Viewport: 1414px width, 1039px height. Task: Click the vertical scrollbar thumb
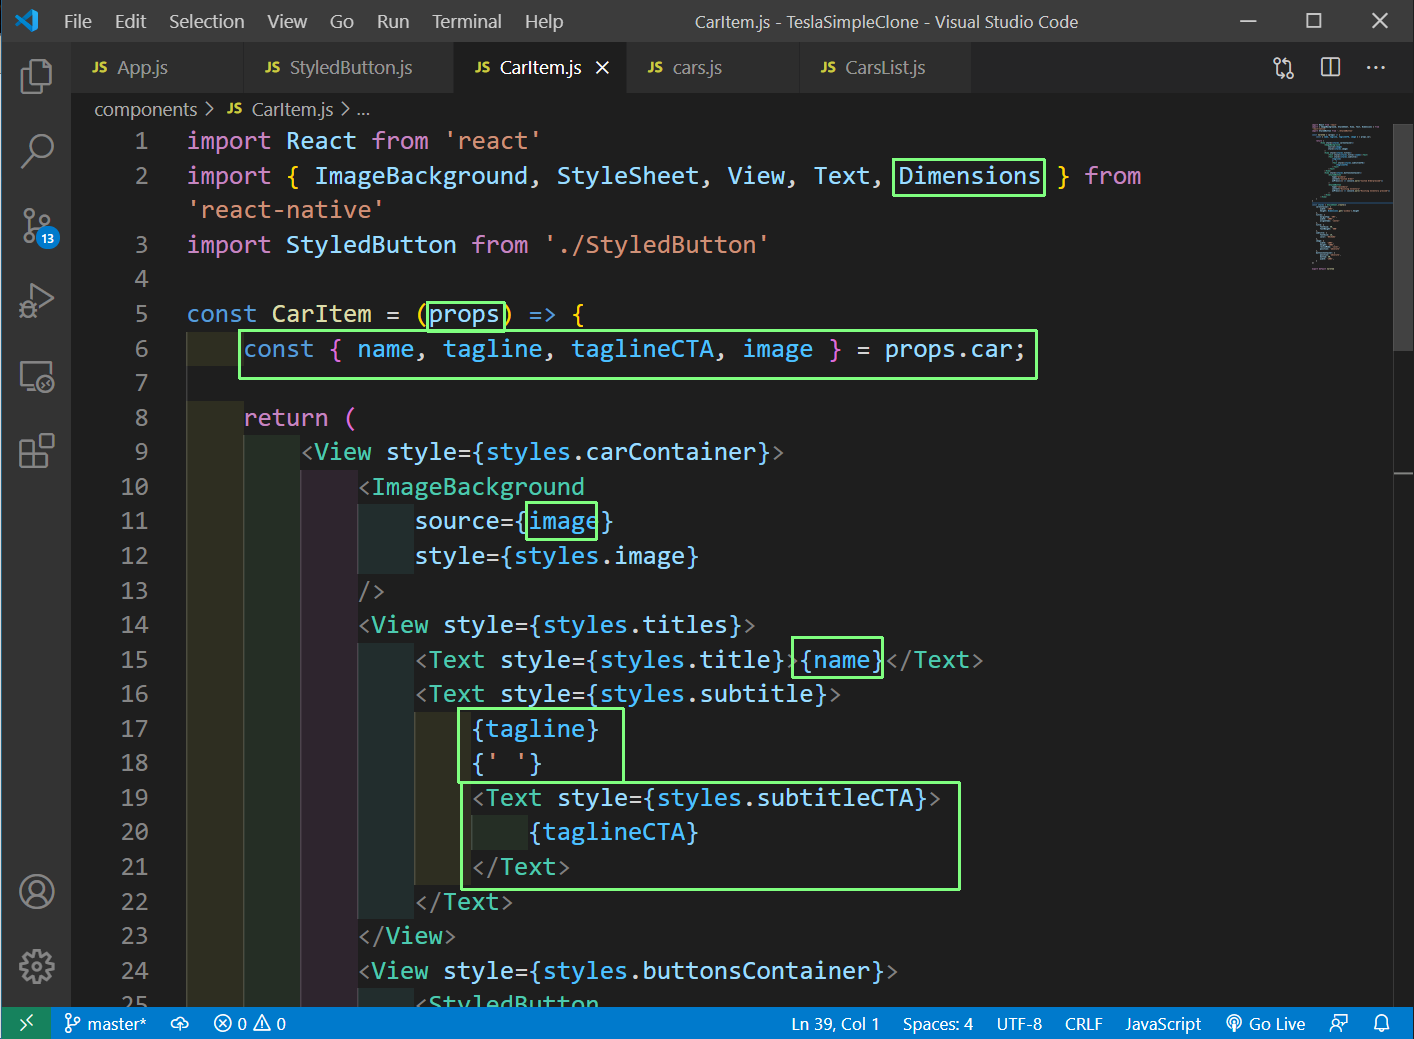click(x=1403, y=238)
